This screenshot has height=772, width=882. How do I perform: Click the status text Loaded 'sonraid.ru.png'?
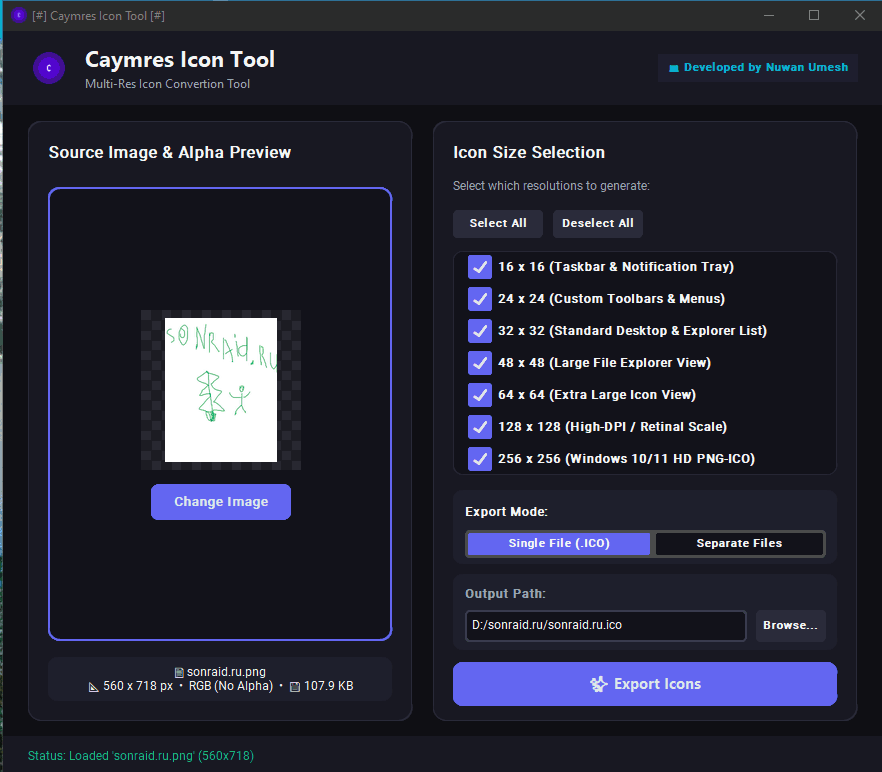(141, 756)
